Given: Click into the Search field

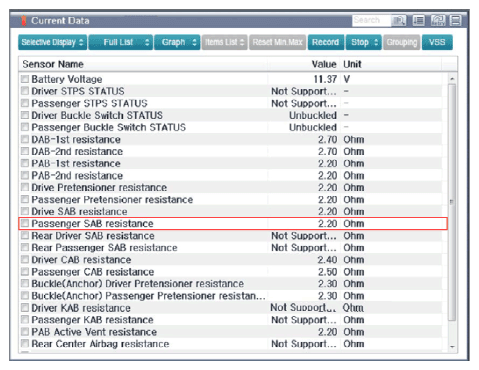Looking at the screenshot, I should pos(371,21).
